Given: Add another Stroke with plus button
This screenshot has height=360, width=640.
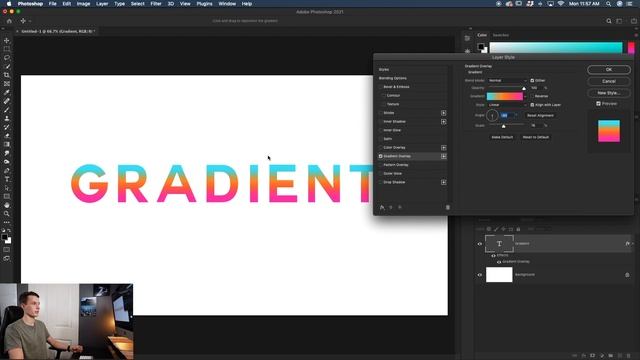Looking at the screenshot, I should [x=443, y=113].
